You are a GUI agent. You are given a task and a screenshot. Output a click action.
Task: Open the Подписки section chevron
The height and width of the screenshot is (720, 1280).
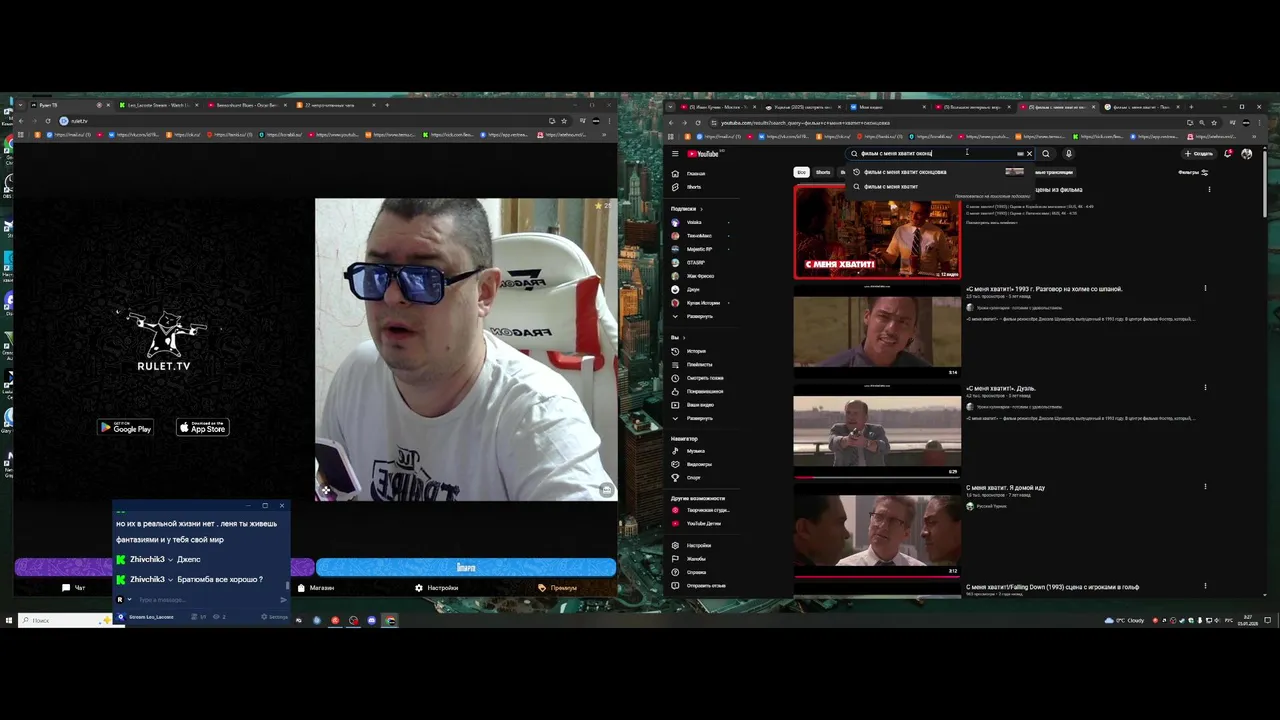[x=700, y=209]
